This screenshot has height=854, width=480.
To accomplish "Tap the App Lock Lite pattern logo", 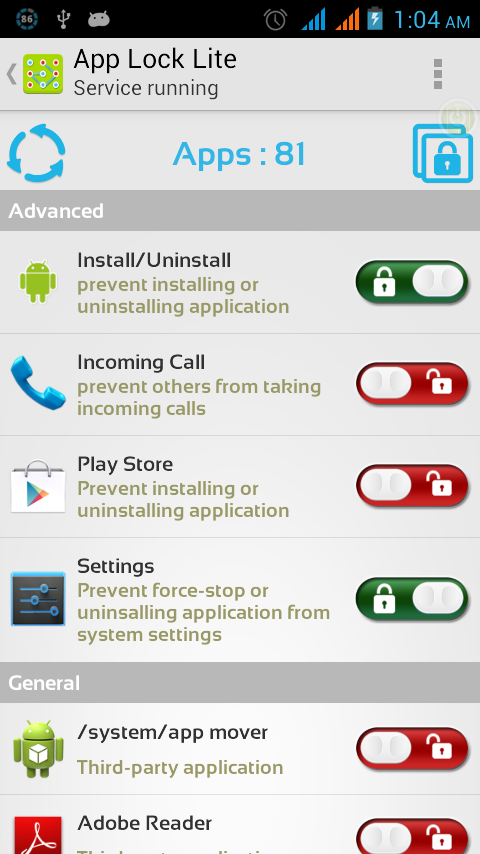I will pos(43,75).
